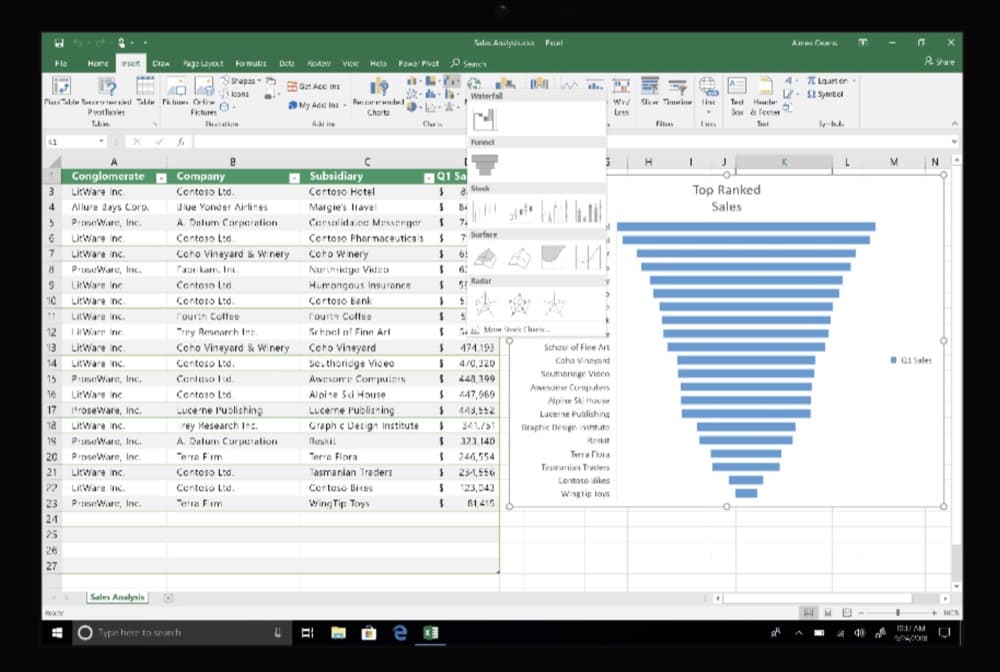Adjust the zoom slider handle
The width and height of the screenshot is (1000, 672).
tap(897, 613)
